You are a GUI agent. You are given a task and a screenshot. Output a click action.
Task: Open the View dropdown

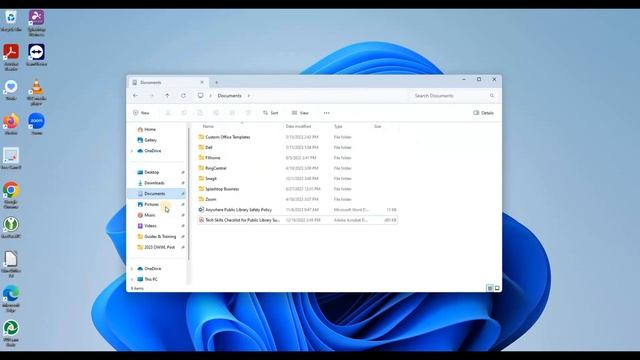coord(300,113)
